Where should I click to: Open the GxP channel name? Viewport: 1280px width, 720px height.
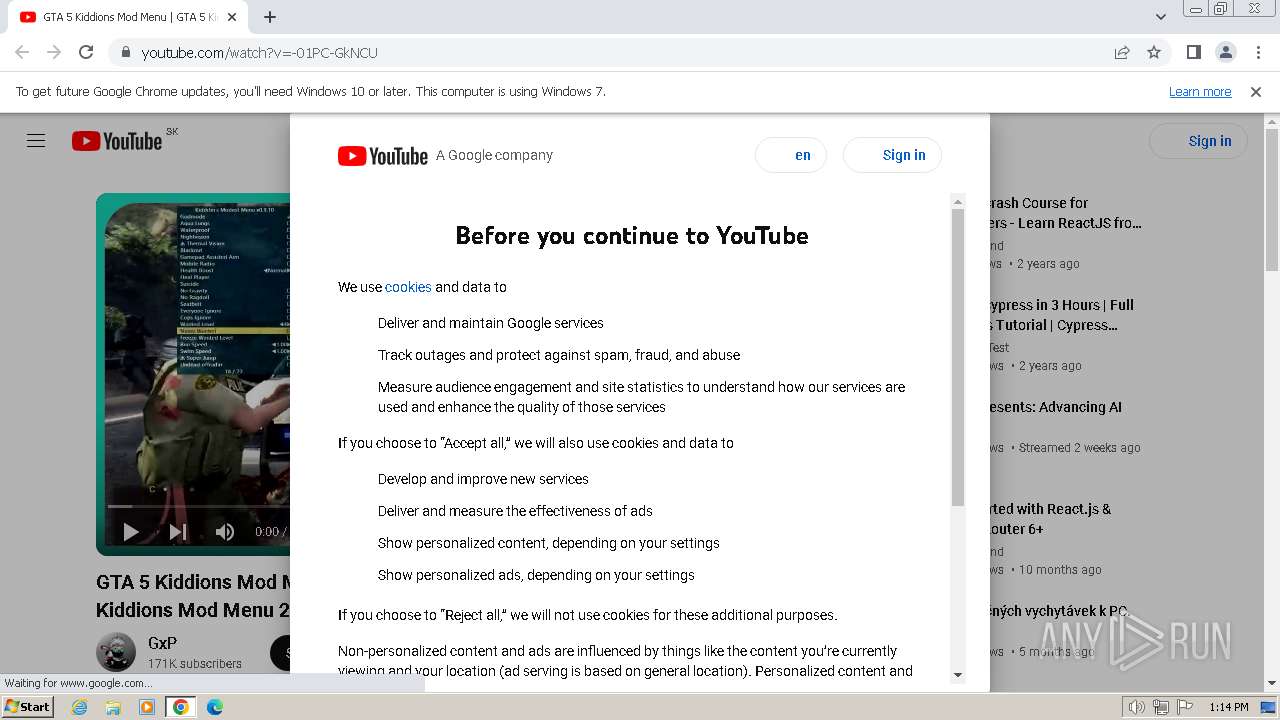pos(162,643)
